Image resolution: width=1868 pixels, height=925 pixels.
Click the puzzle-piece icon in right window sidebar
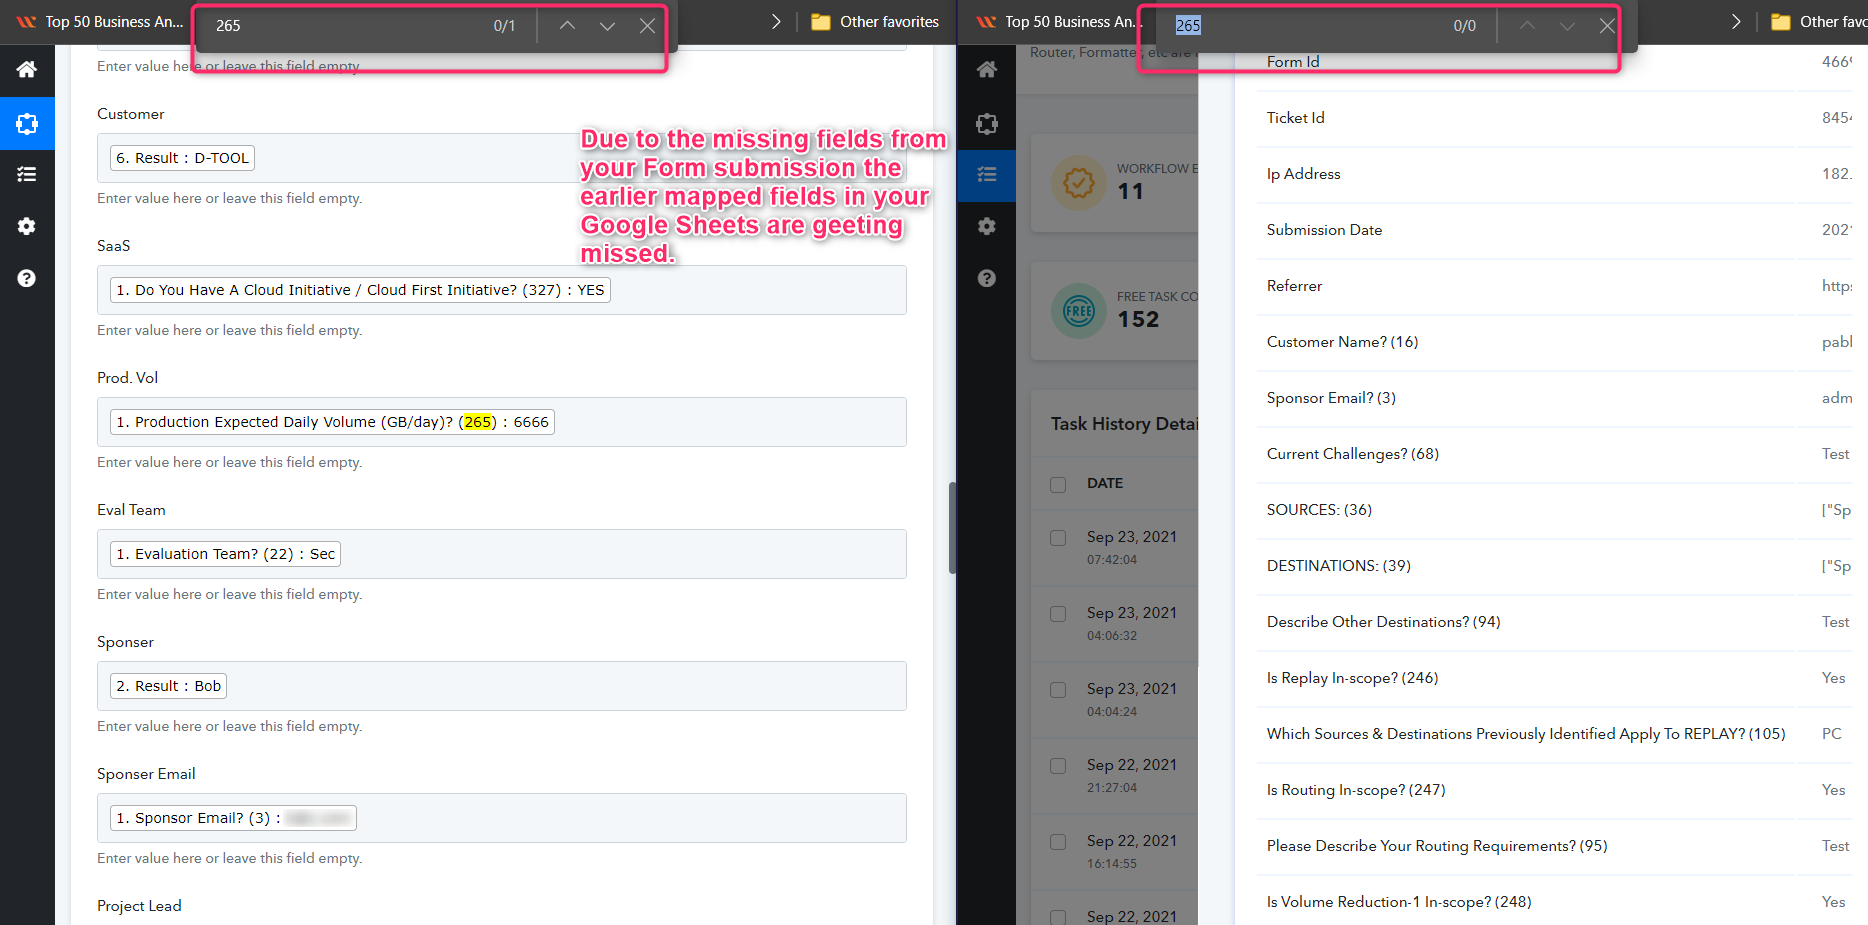987,124
